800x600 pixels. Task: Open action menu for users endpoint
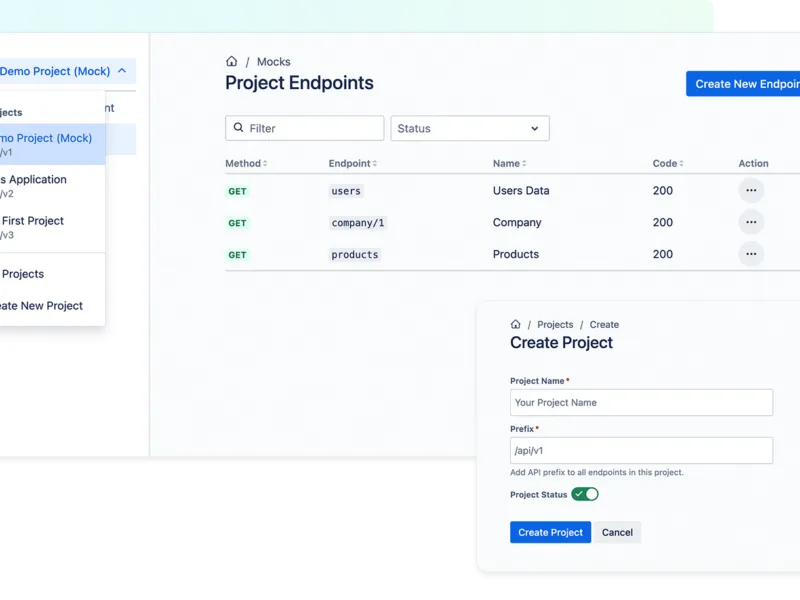tap(751, 190)
